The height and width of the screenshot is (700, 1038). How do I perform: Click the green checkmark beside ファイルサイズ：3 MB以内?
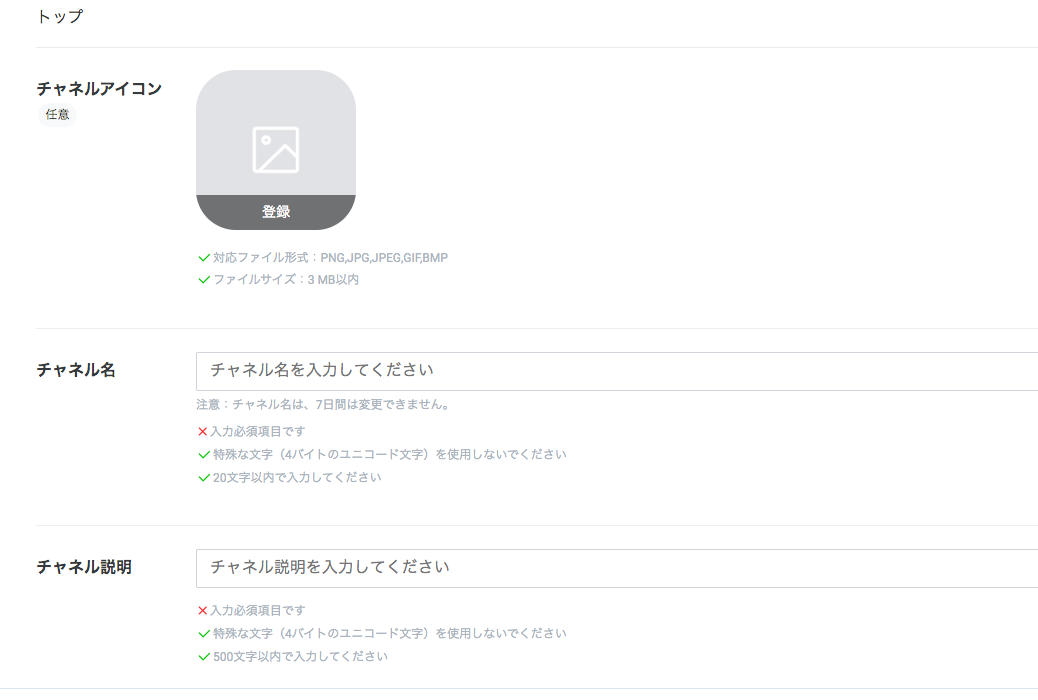pyautogui.click(x=201, y=281)
